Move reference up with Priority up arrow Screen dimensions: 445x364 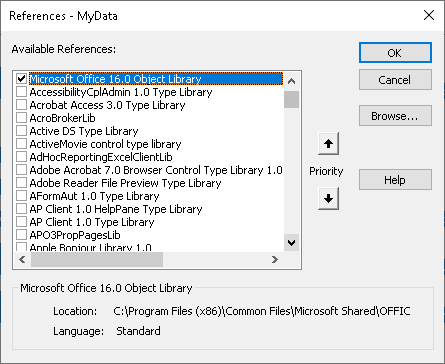click(x=328, y=144)
